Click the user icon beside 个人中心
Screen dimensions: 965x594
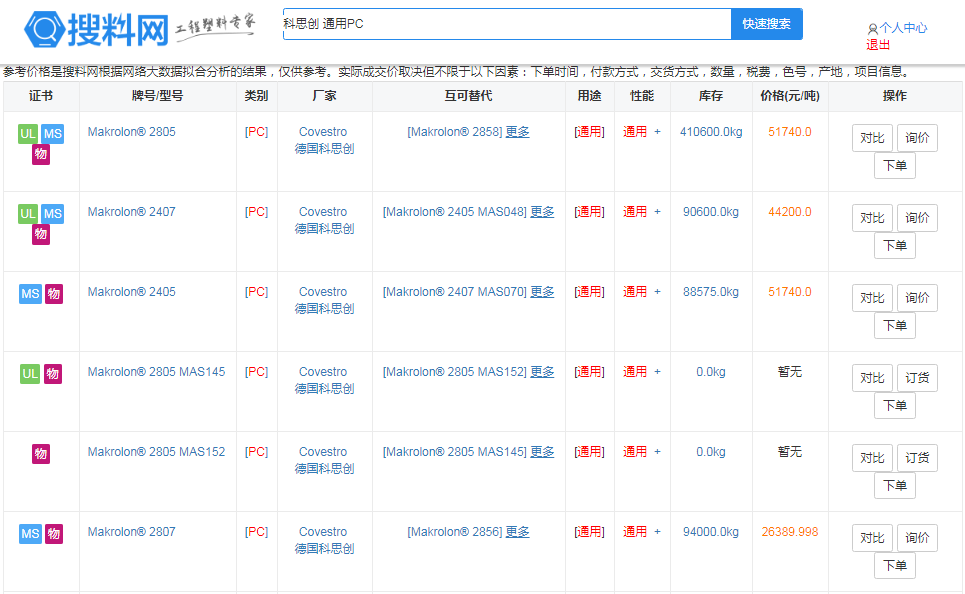[872, 29]
